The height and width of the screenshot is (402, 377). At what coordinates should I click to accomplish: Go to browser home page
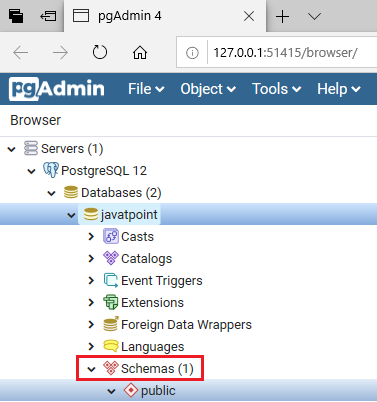tap(140, 52)
